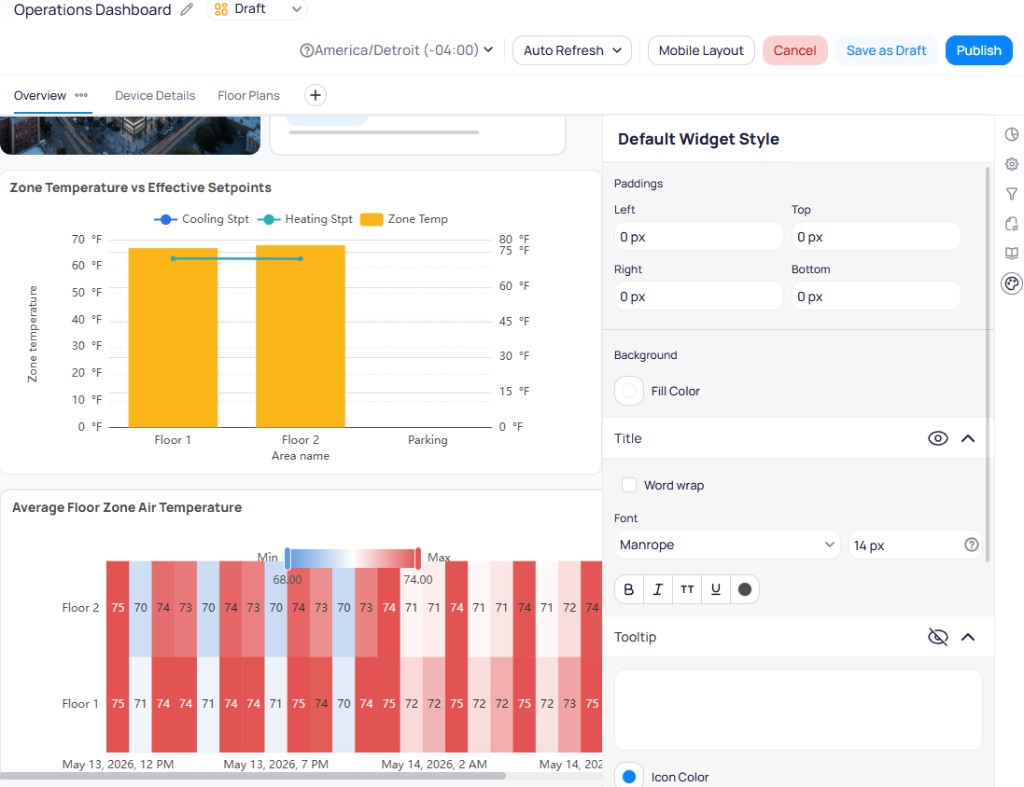Click the heatmap Max slider handle
The width and height of the screenshot is (1024, 787).
[418, 558]
